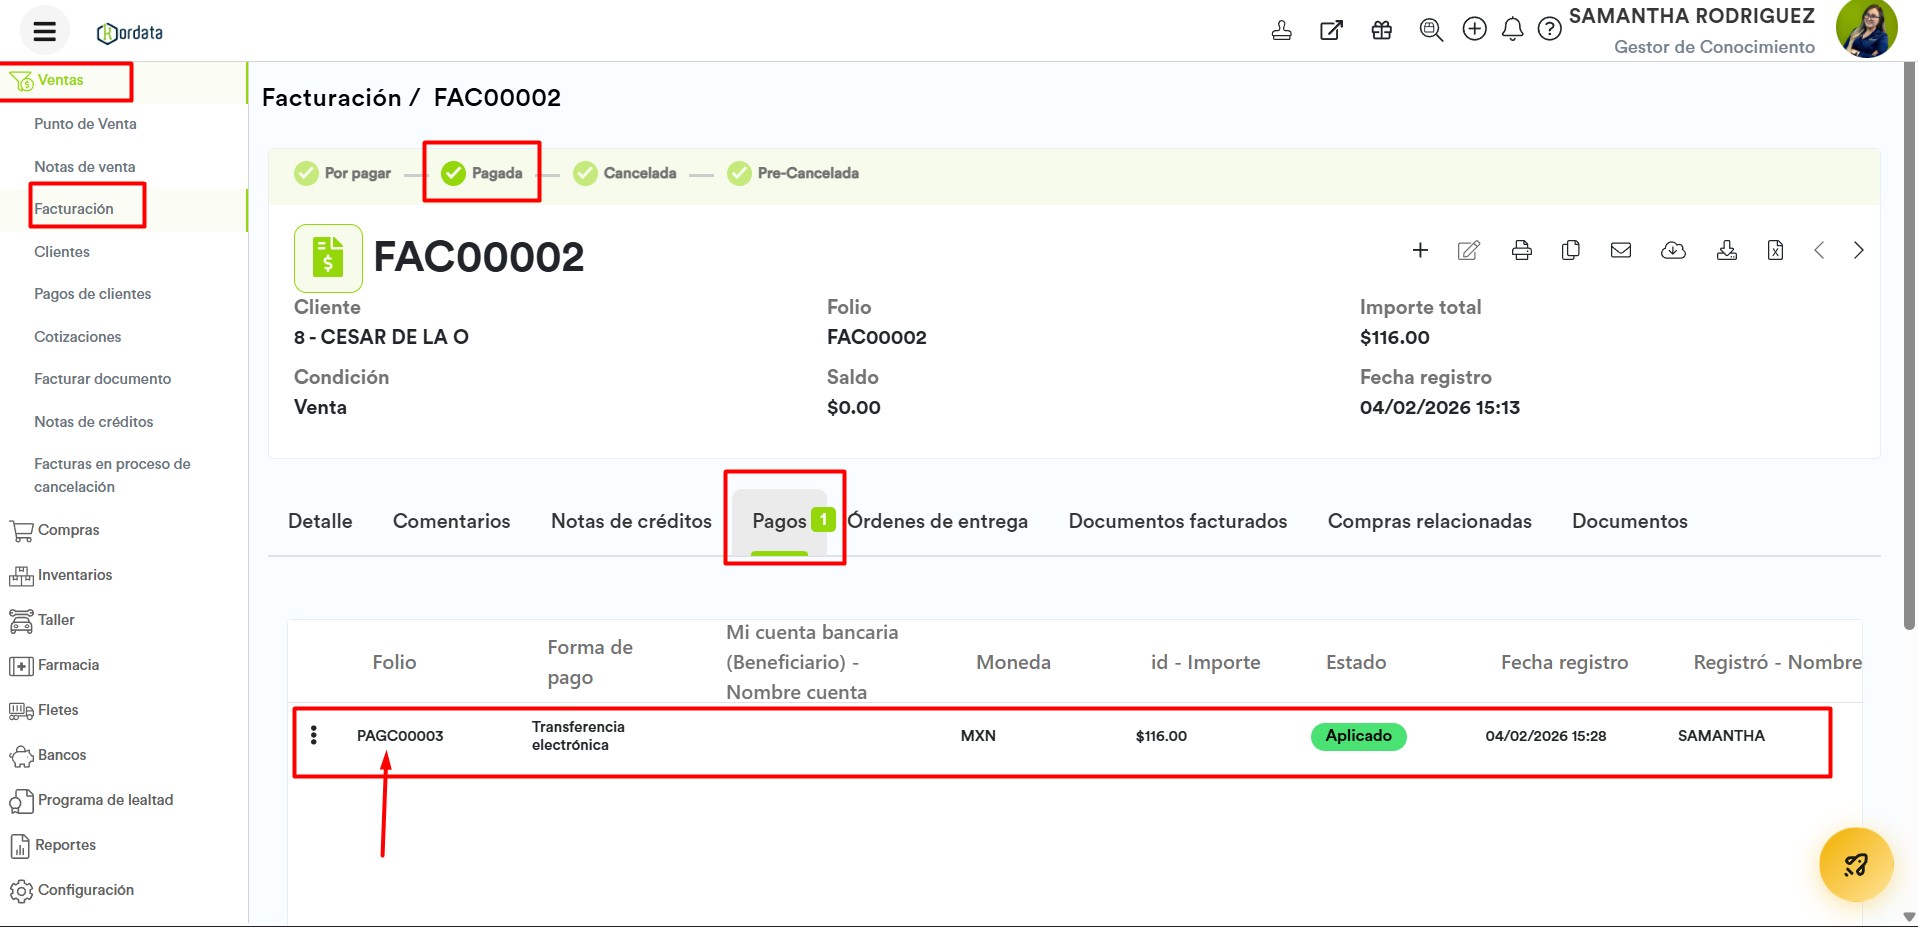The width and height of the screenshot is (1918, 927).
Task: Expand the Inventarios sidebar section
Action: click(x=61, y=575)
